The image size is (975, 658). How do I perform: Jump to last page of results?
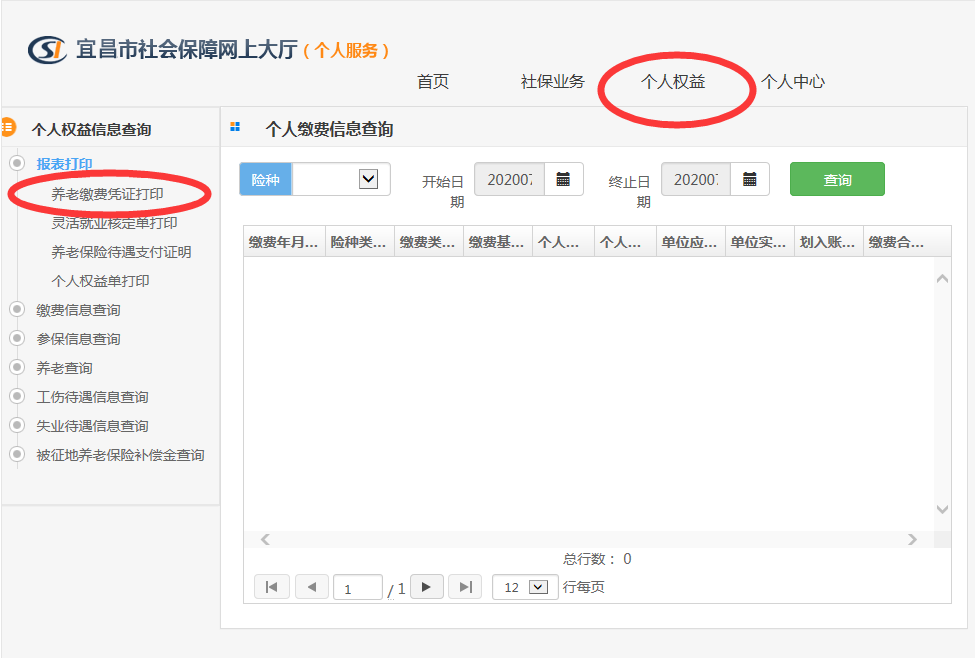click(x=465, y=587)
